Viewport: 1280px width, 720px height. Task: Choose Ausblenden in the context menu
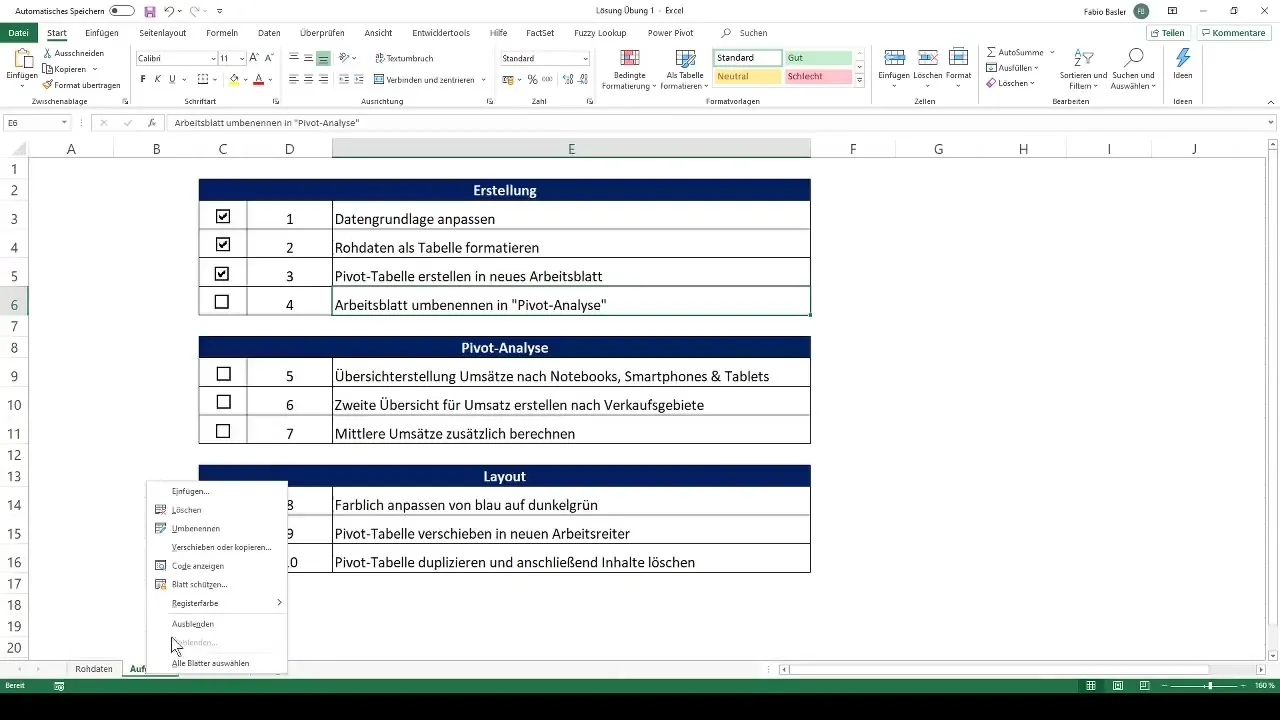tap(193, 624)
